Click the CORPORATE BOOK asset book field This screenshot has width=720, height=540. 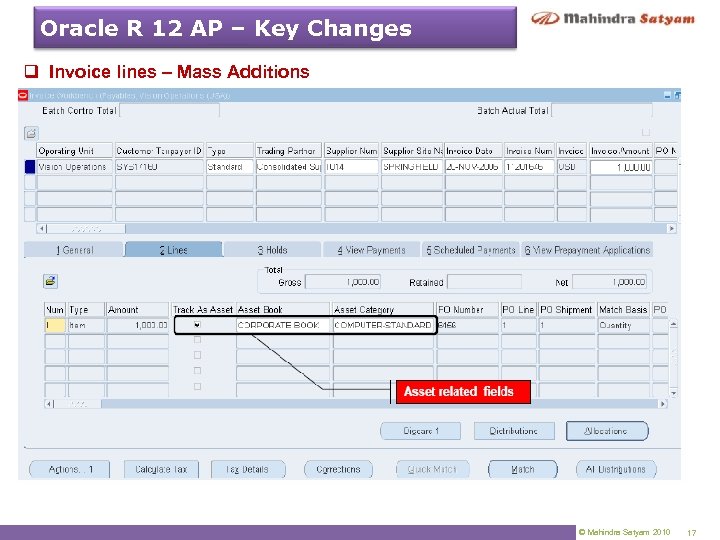[x=283, y=325]
